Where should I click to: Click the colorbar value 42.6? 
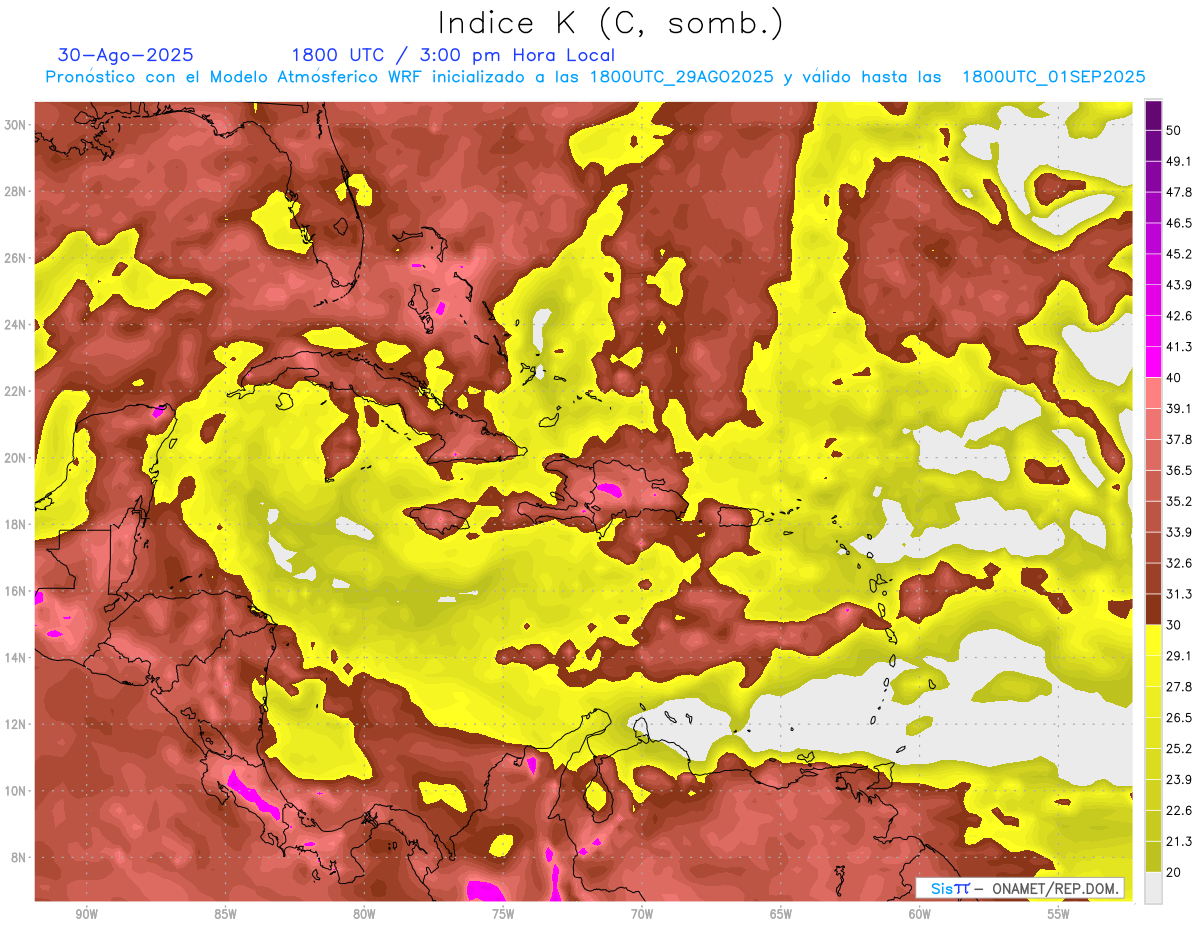coord(1179,316)
